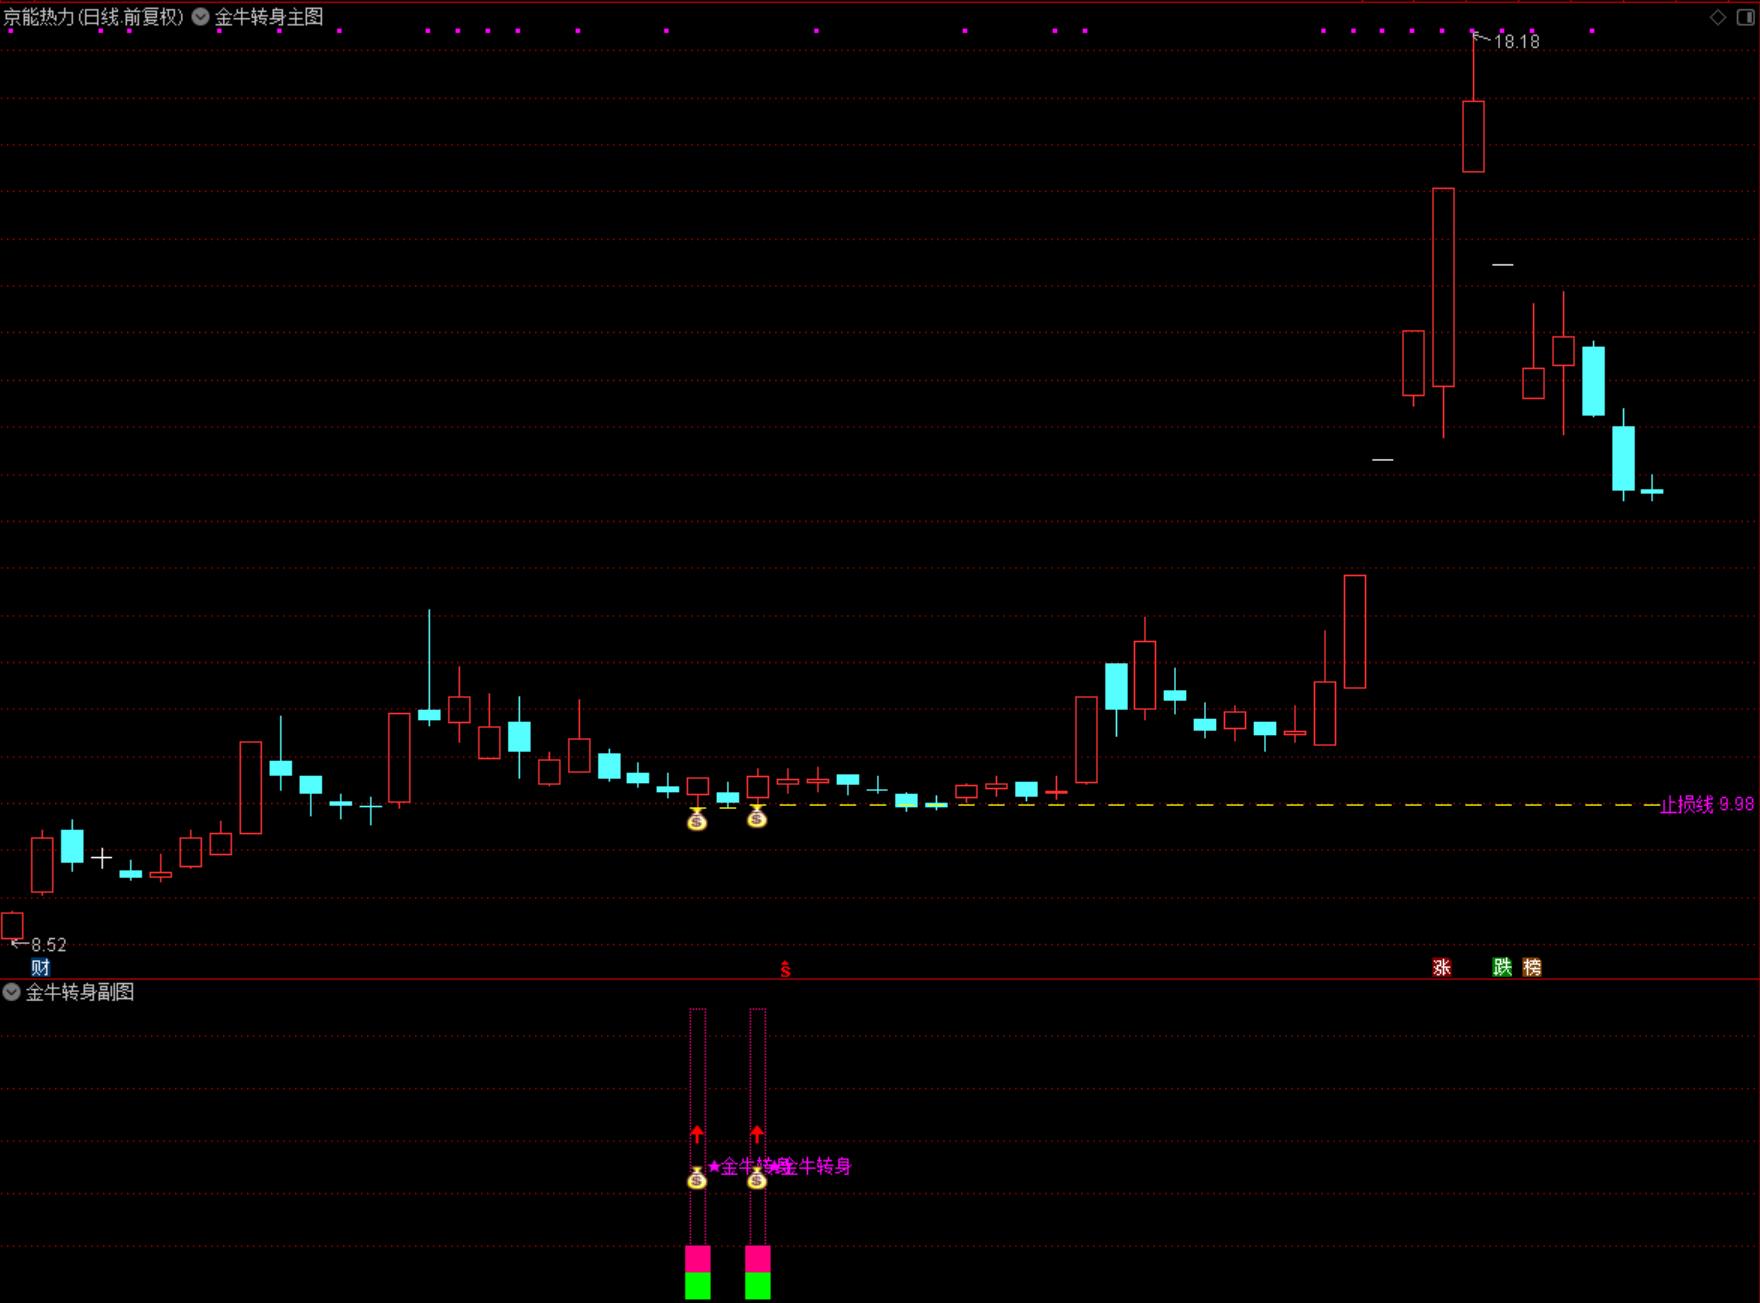Click the first candle near the 8.52 low
Image resolution: width=1760 pixels, height=1303 pixels.
(12, 925)
